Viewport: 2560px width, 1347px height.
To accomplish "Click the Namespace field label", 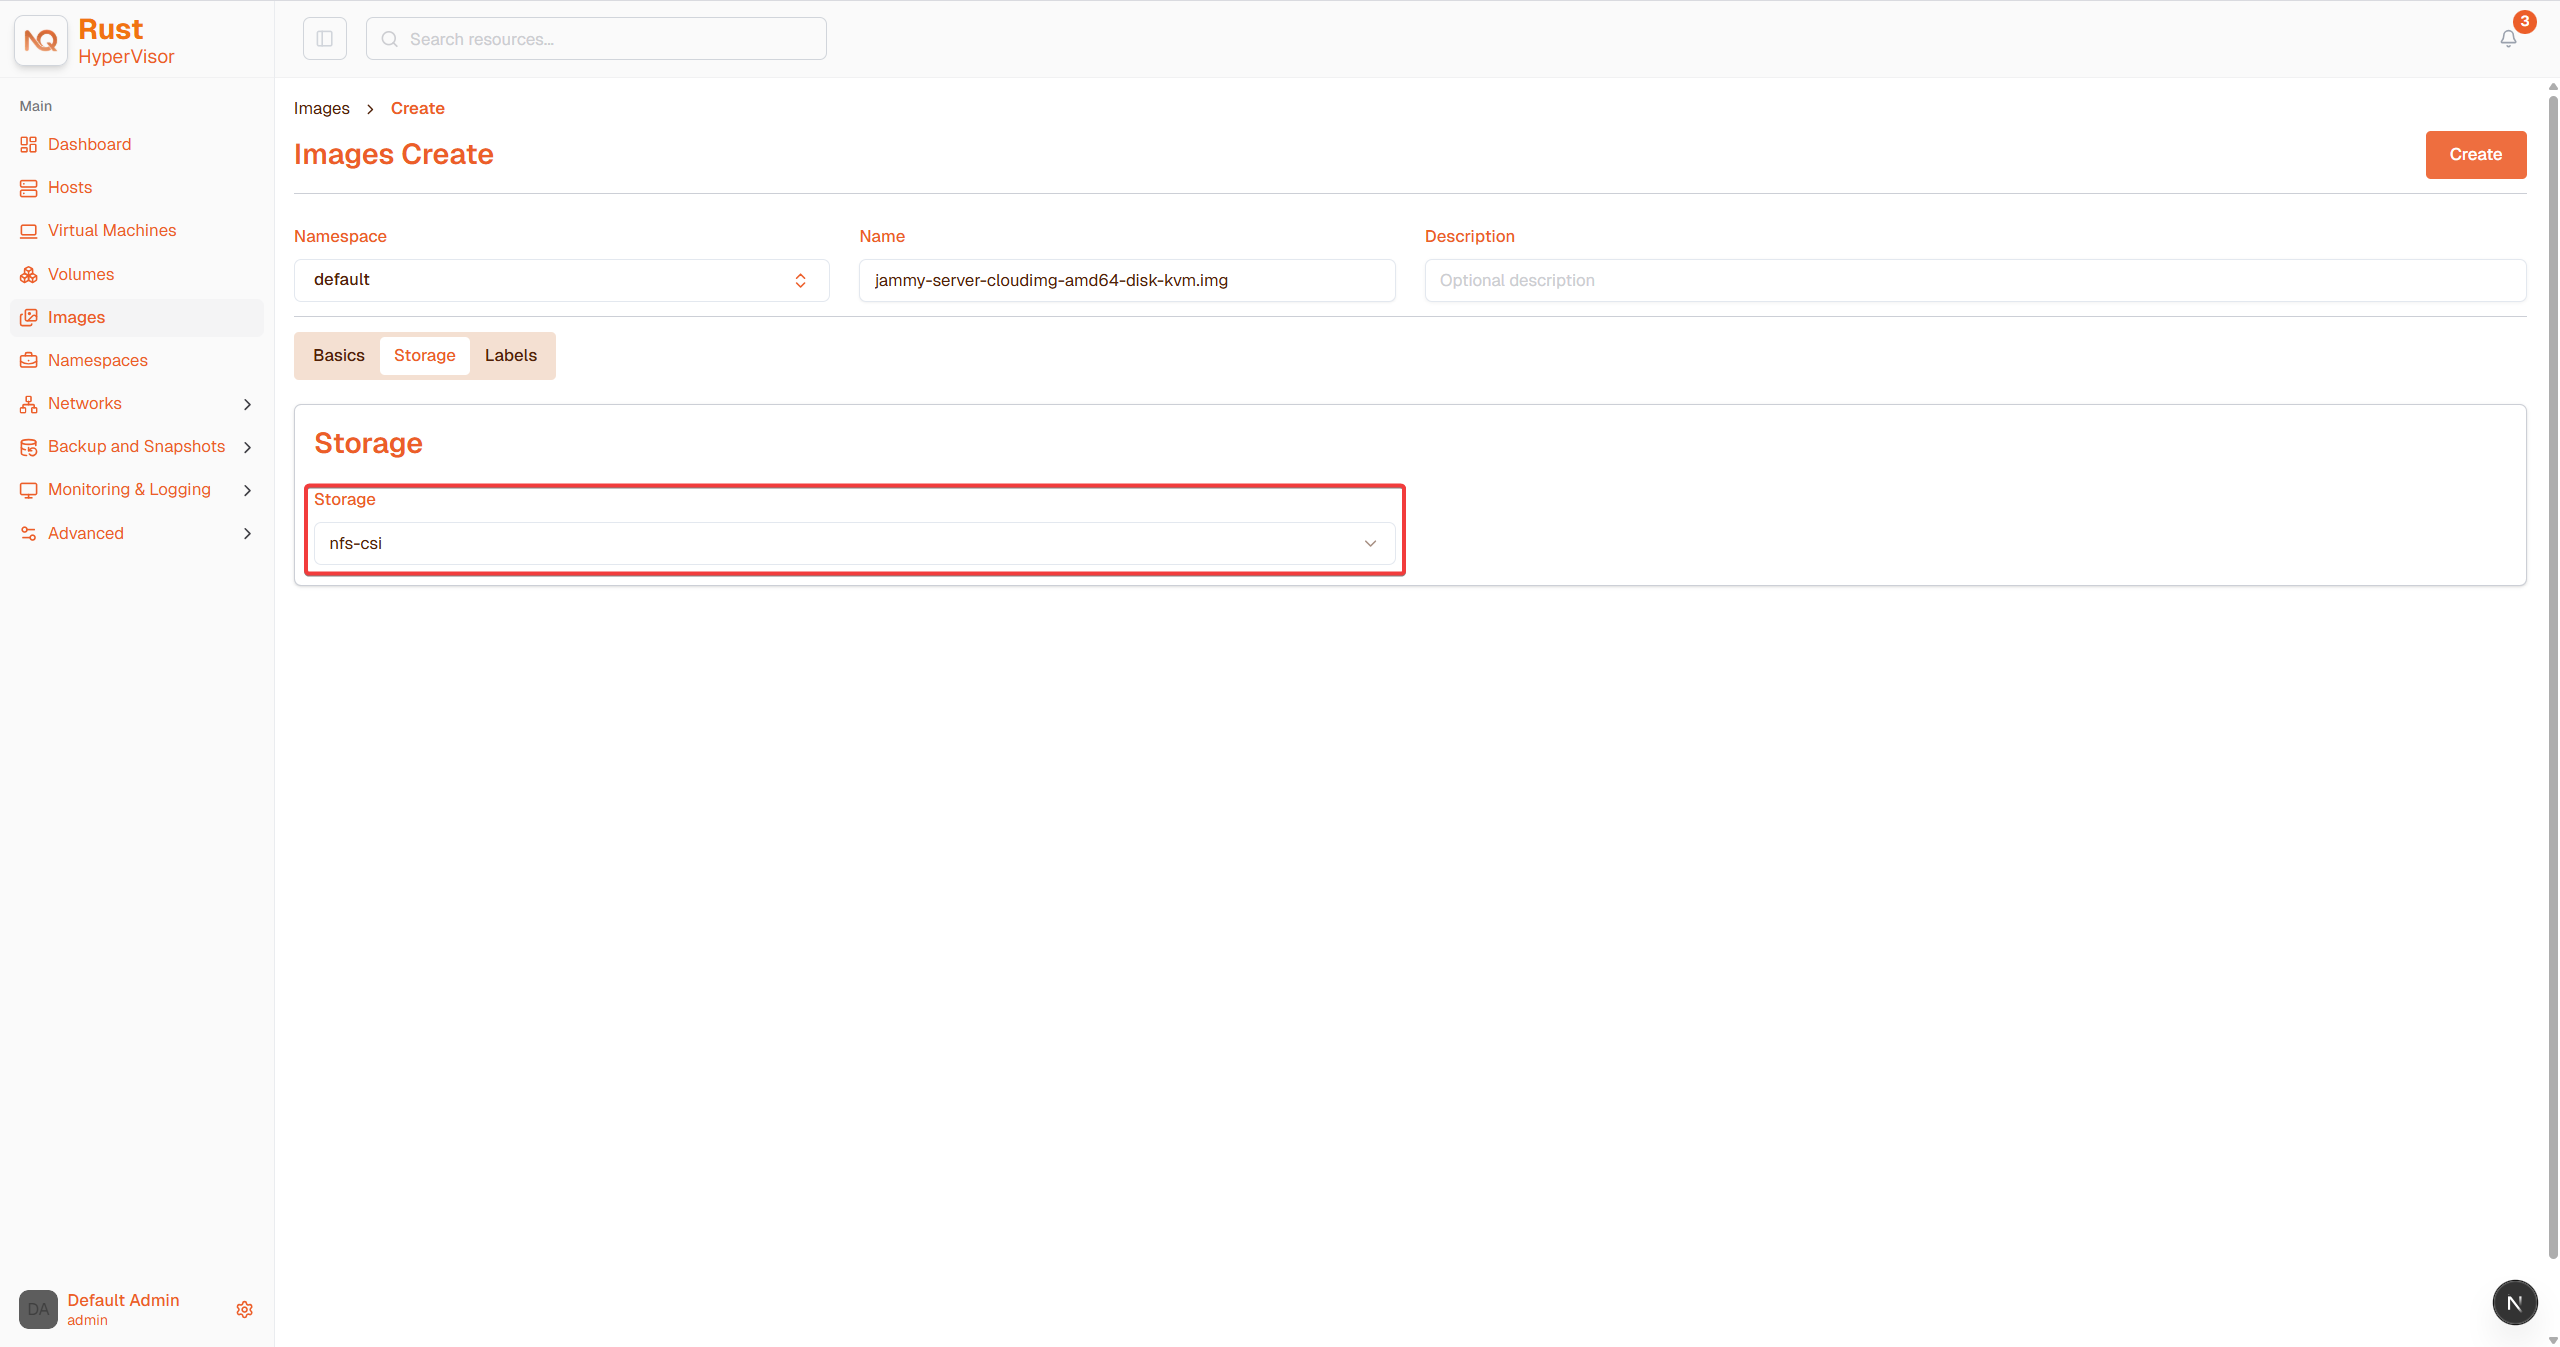I will [340, 236].
